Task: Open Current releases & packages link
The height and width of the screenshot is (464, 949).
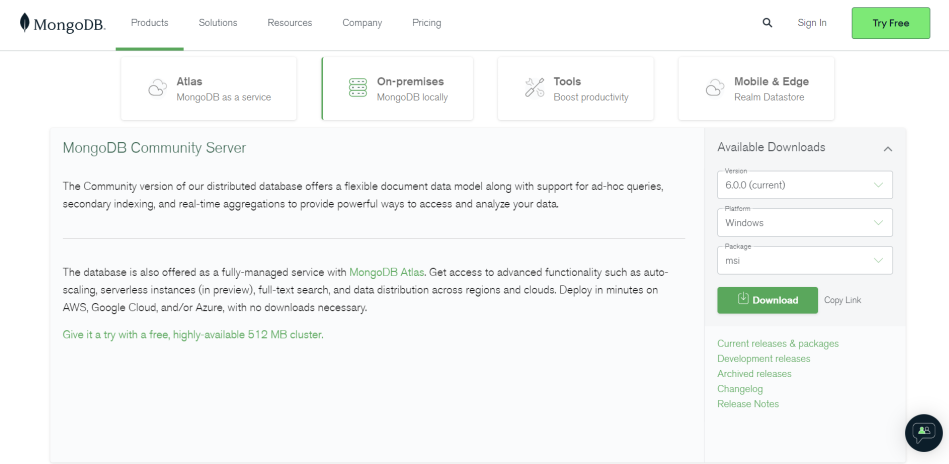Action: tap(778, 344)
